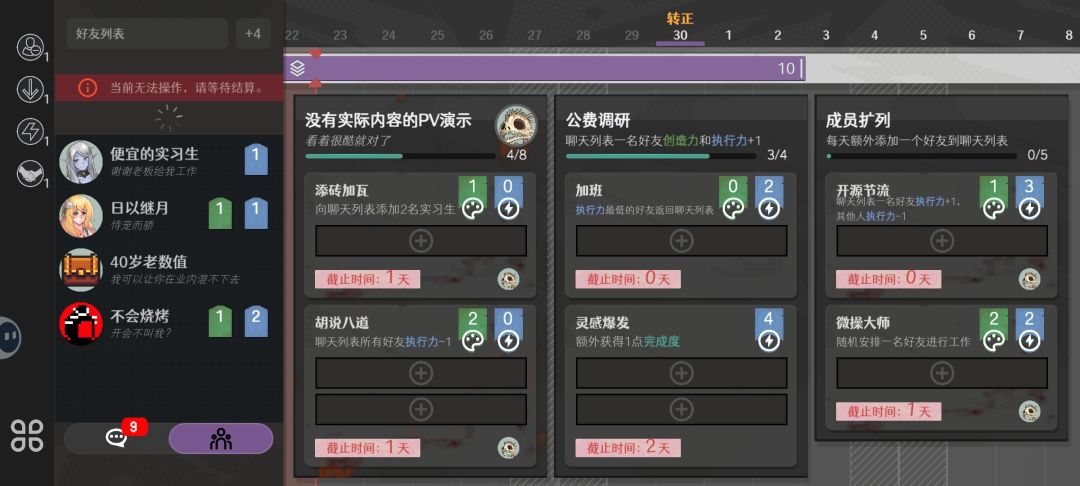Click the 好友列表 search field

pos(147,33)
